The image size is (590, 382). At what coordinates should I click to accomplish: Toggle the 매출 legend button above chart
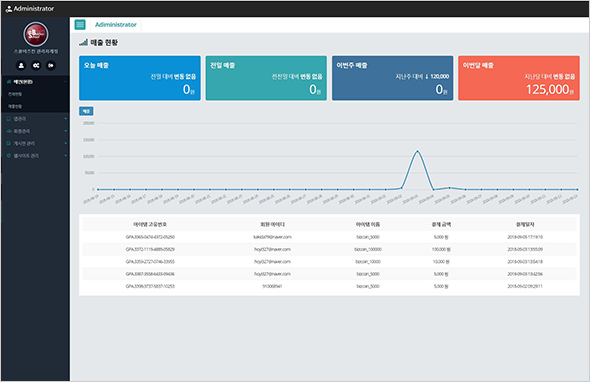pyautogui.click(x=86, y=111)
